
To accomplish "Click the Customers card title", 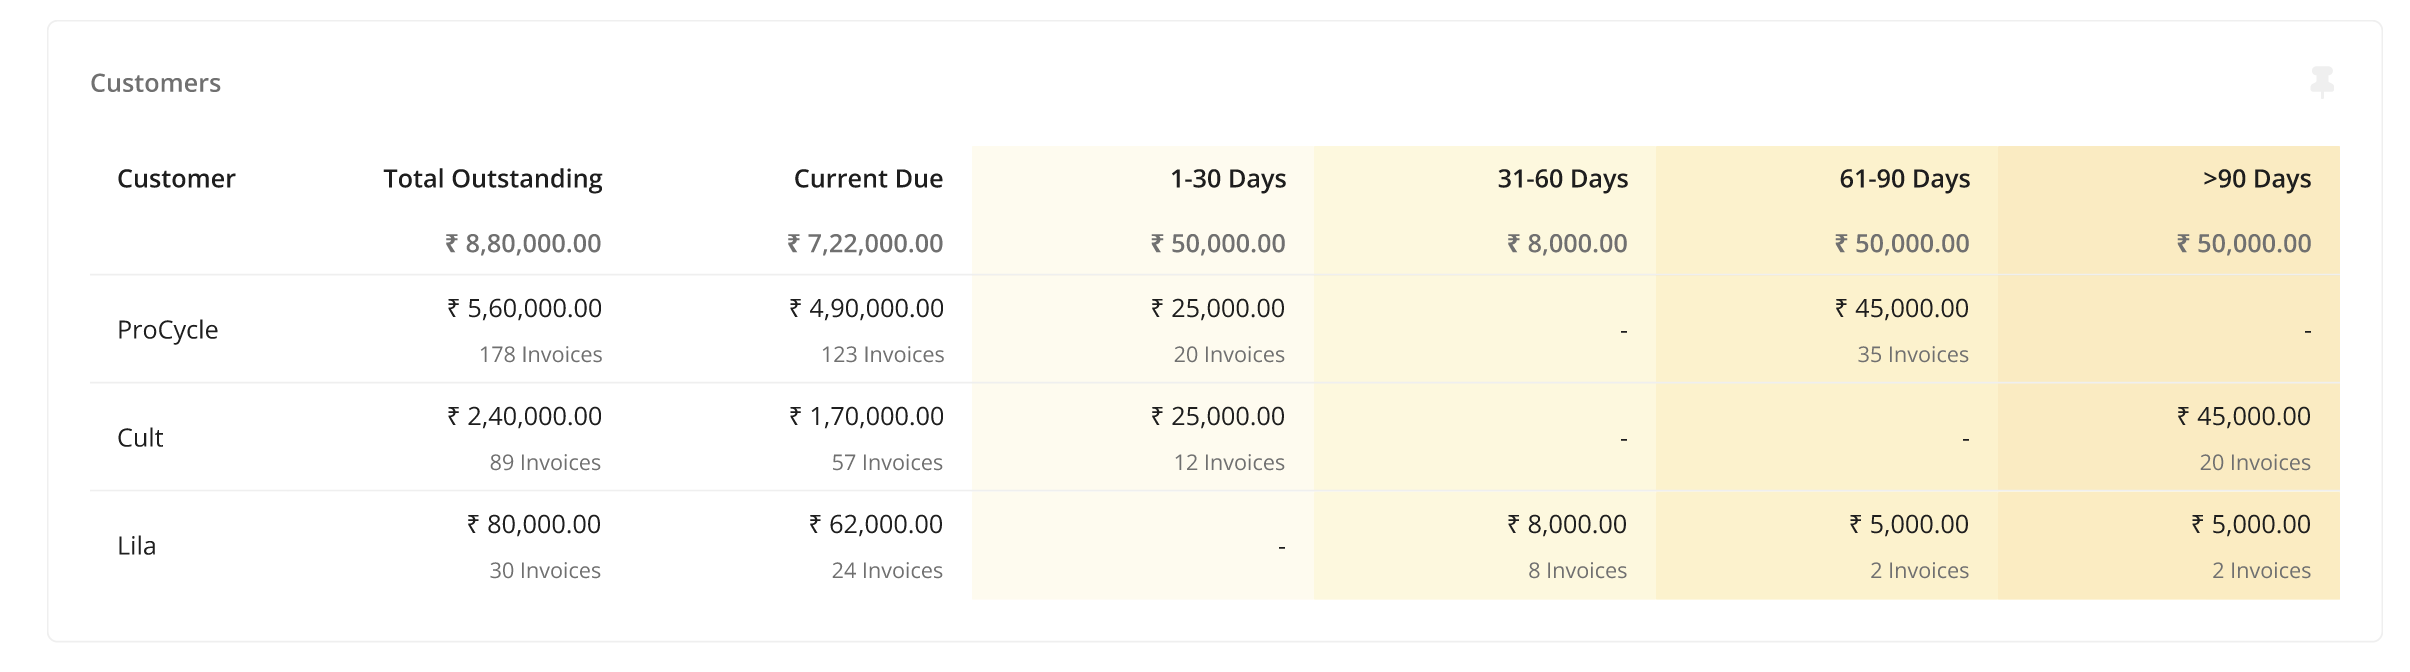I will click(155, 83).
